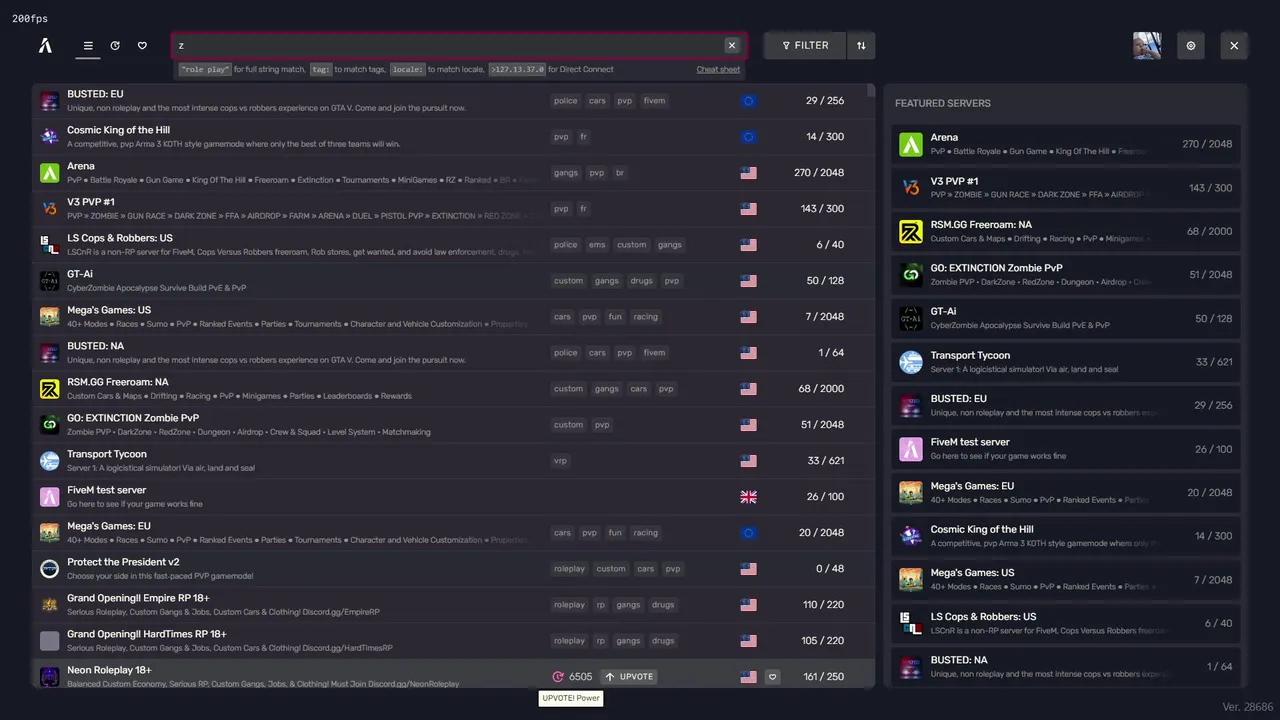Open the history servers tab icon

(115, 45)
